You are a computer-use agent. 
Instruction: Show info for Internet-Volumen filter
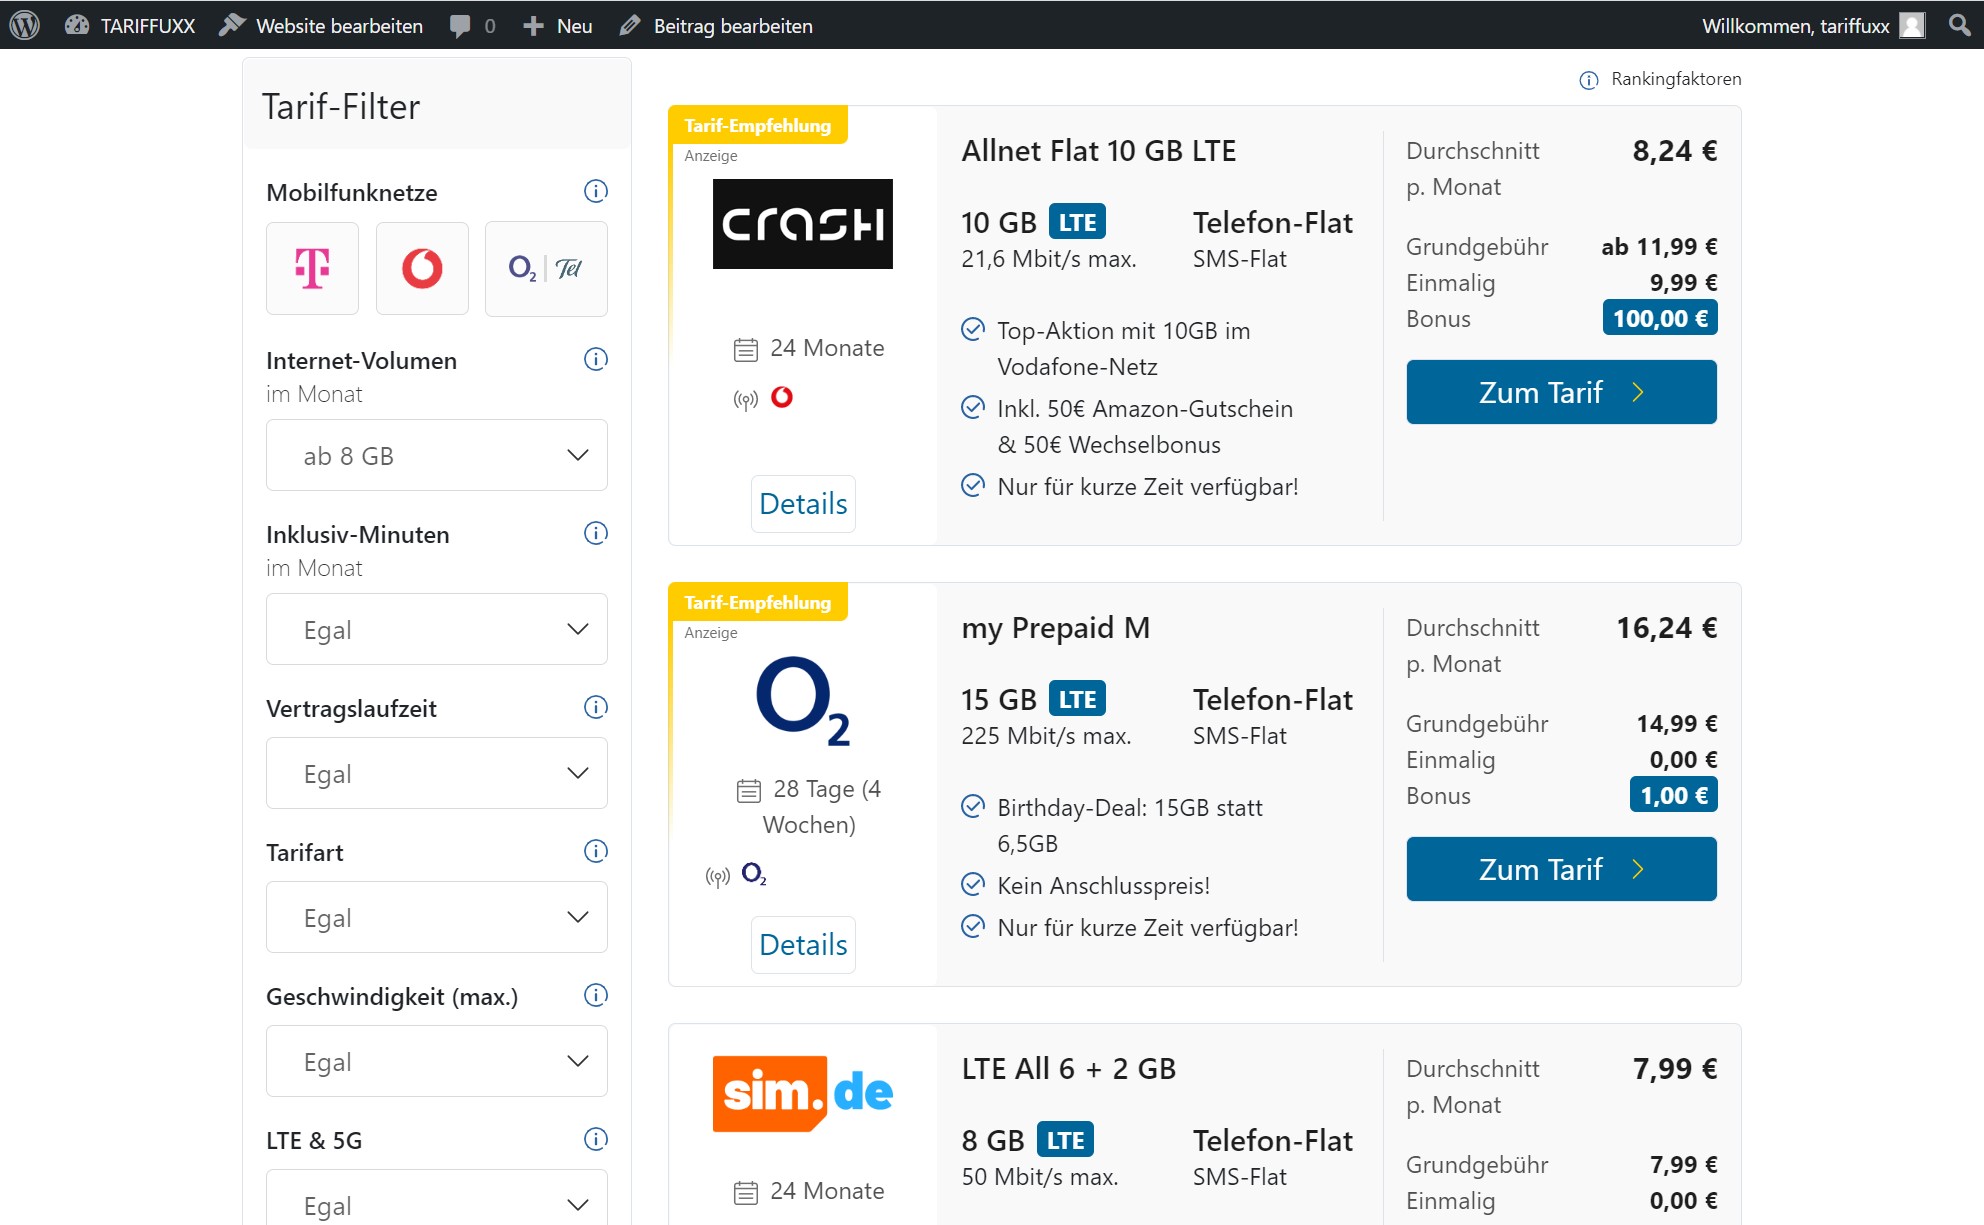pyautogui.click(x=596, y=359)
